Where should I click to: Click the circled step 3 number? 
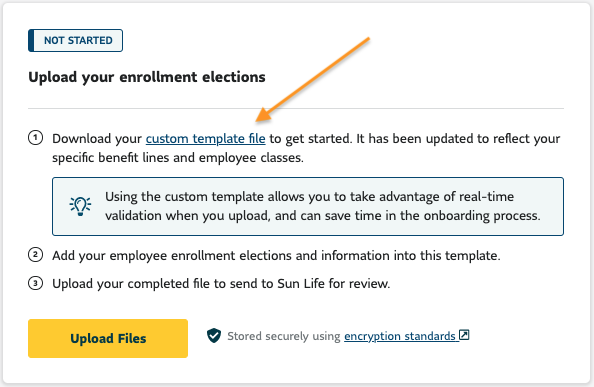[x=36, y=283]
